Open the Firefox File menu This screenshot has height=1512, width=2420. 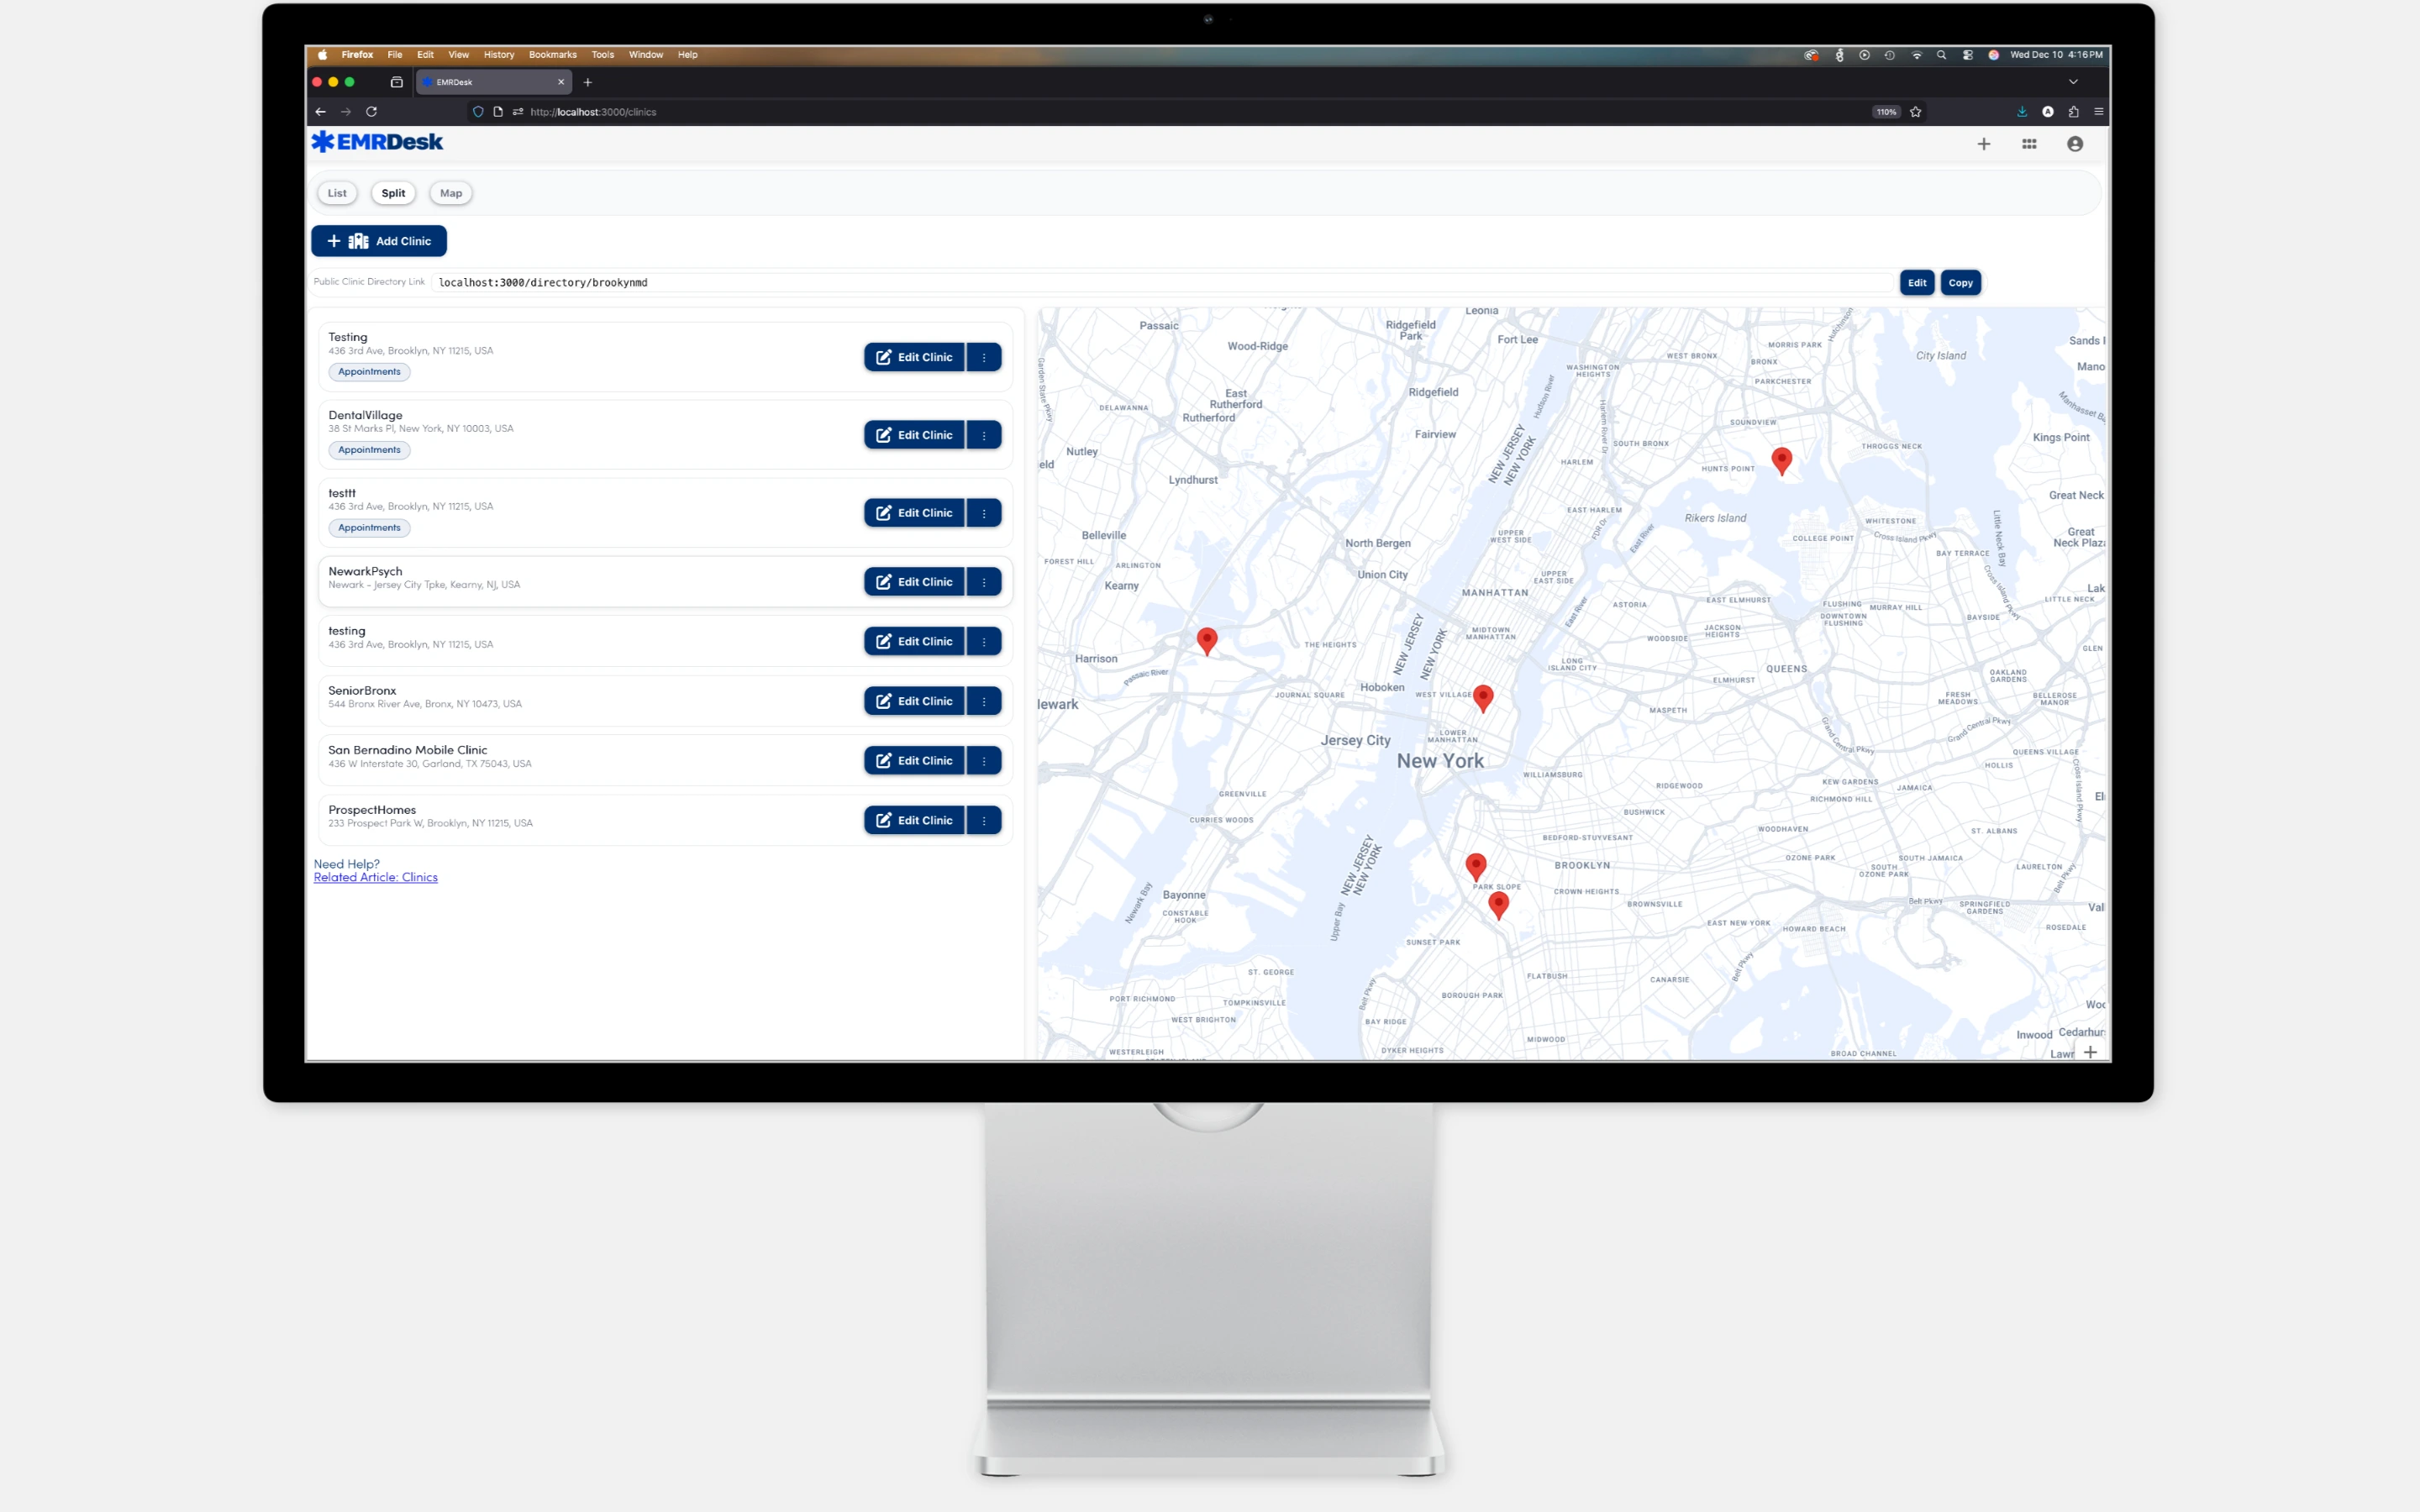395,55
